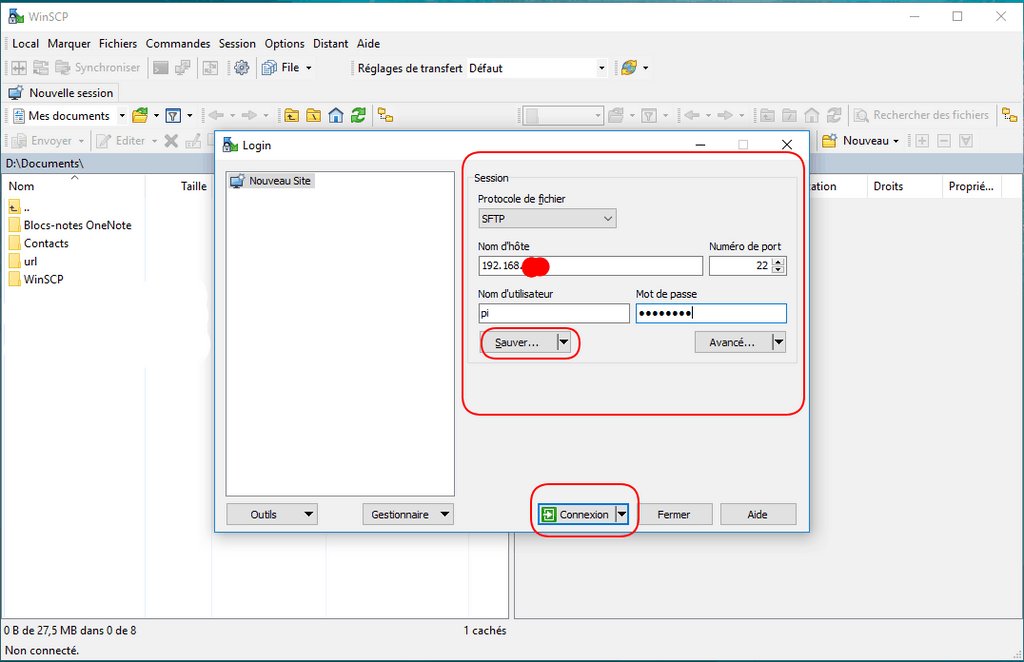Click the Fermer button
This screenshot has width=1024, height=662.
click(673, 514)
